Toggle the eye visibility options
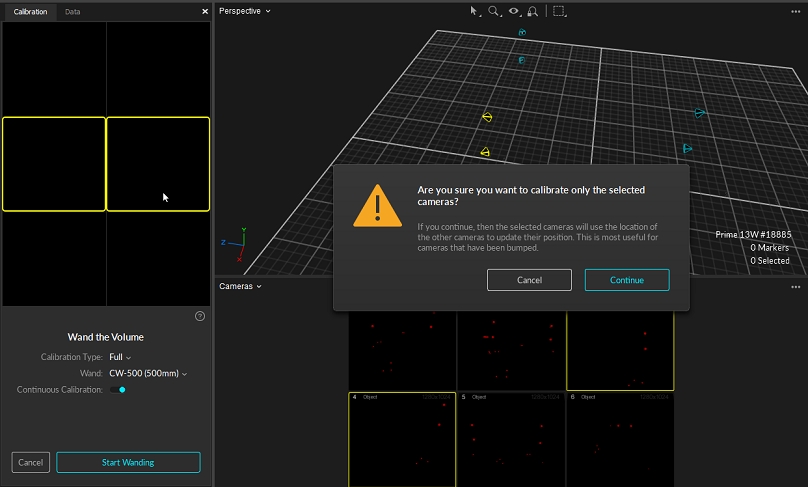 [x=514, y=11]
